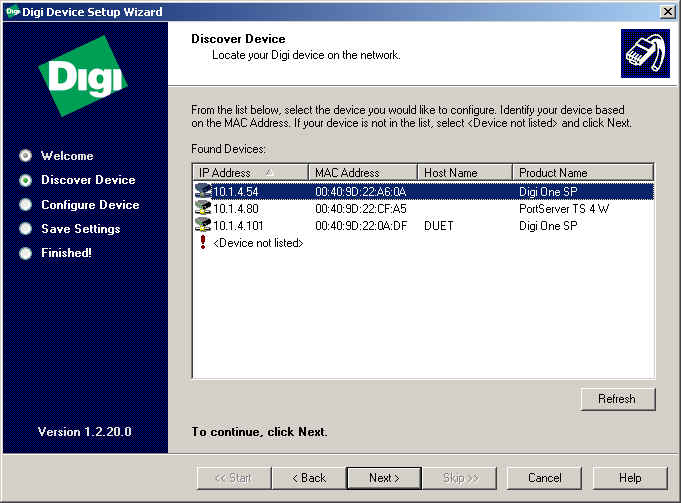Viewport: 681px width, 503px height.
Task: Click the Save Settings step label
Action: coord(80,228)
